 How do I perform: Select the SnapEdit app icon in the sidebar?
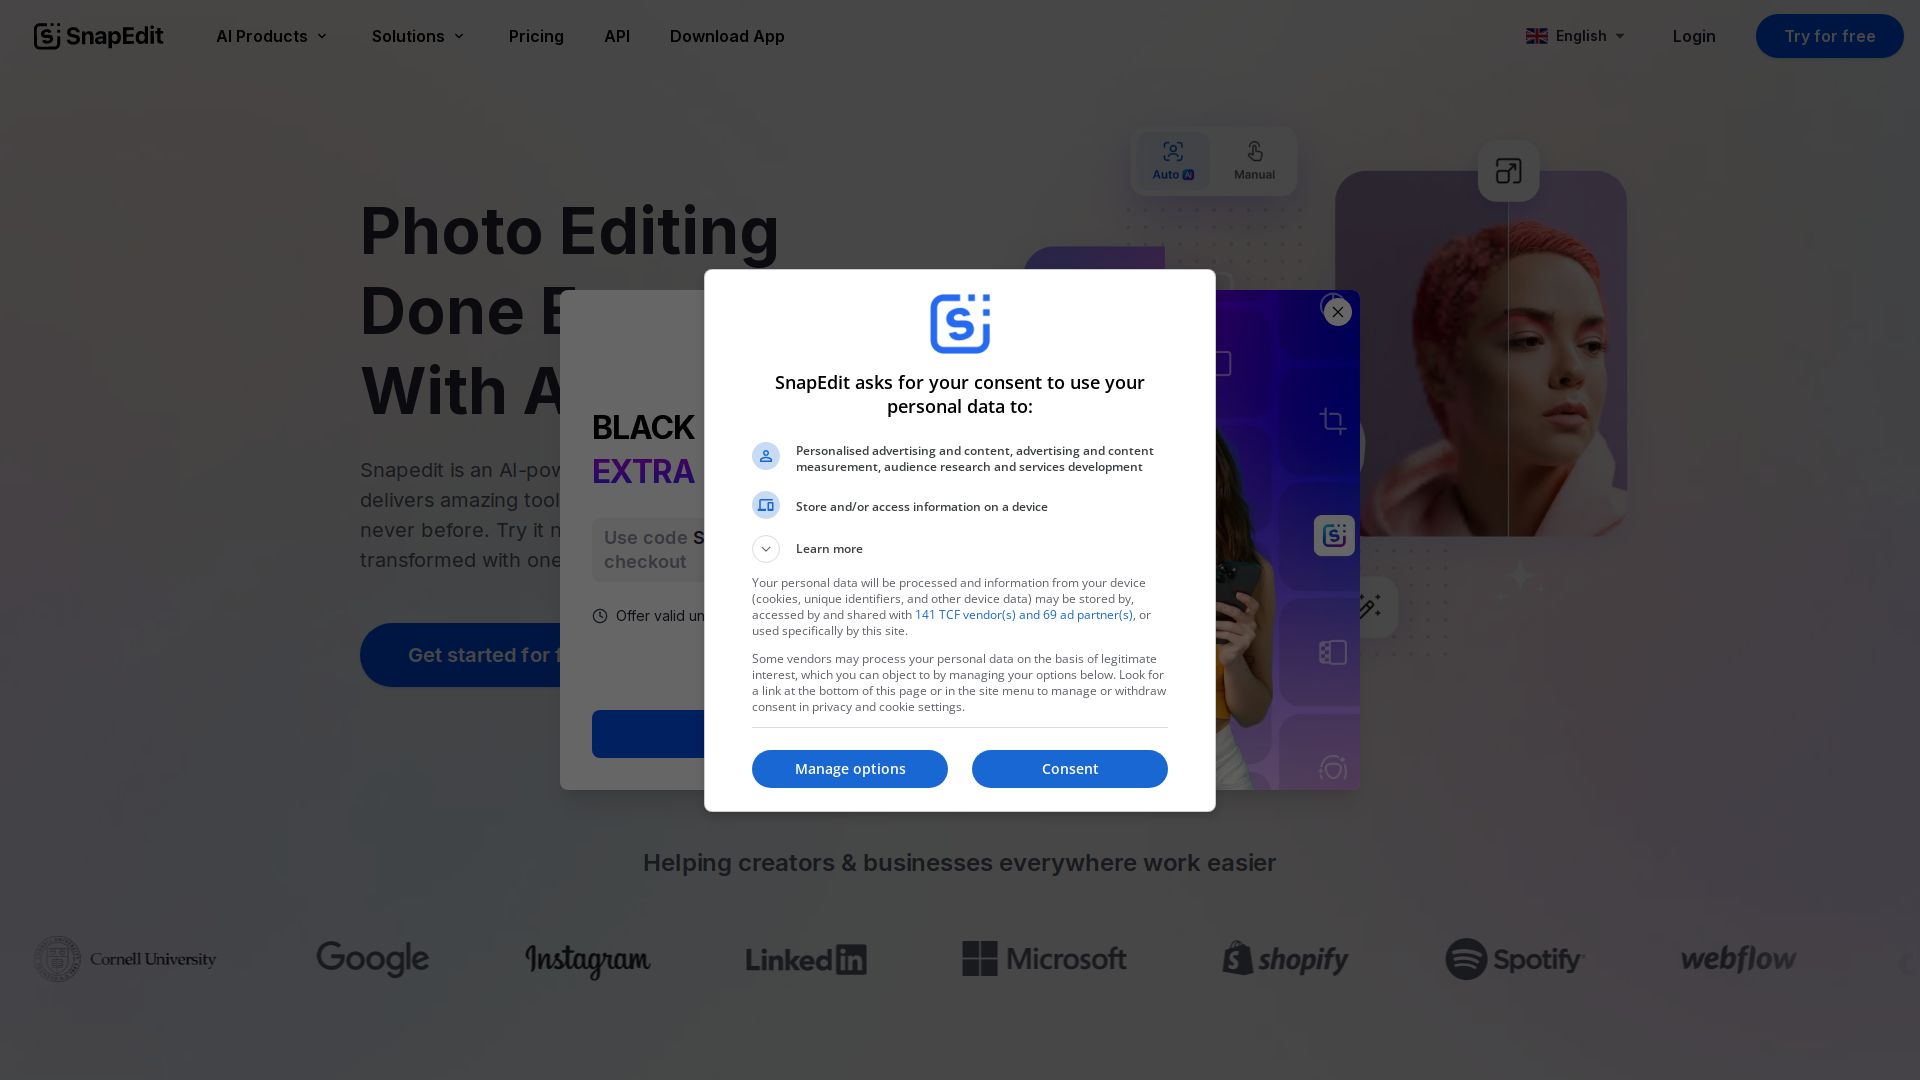1333,535
